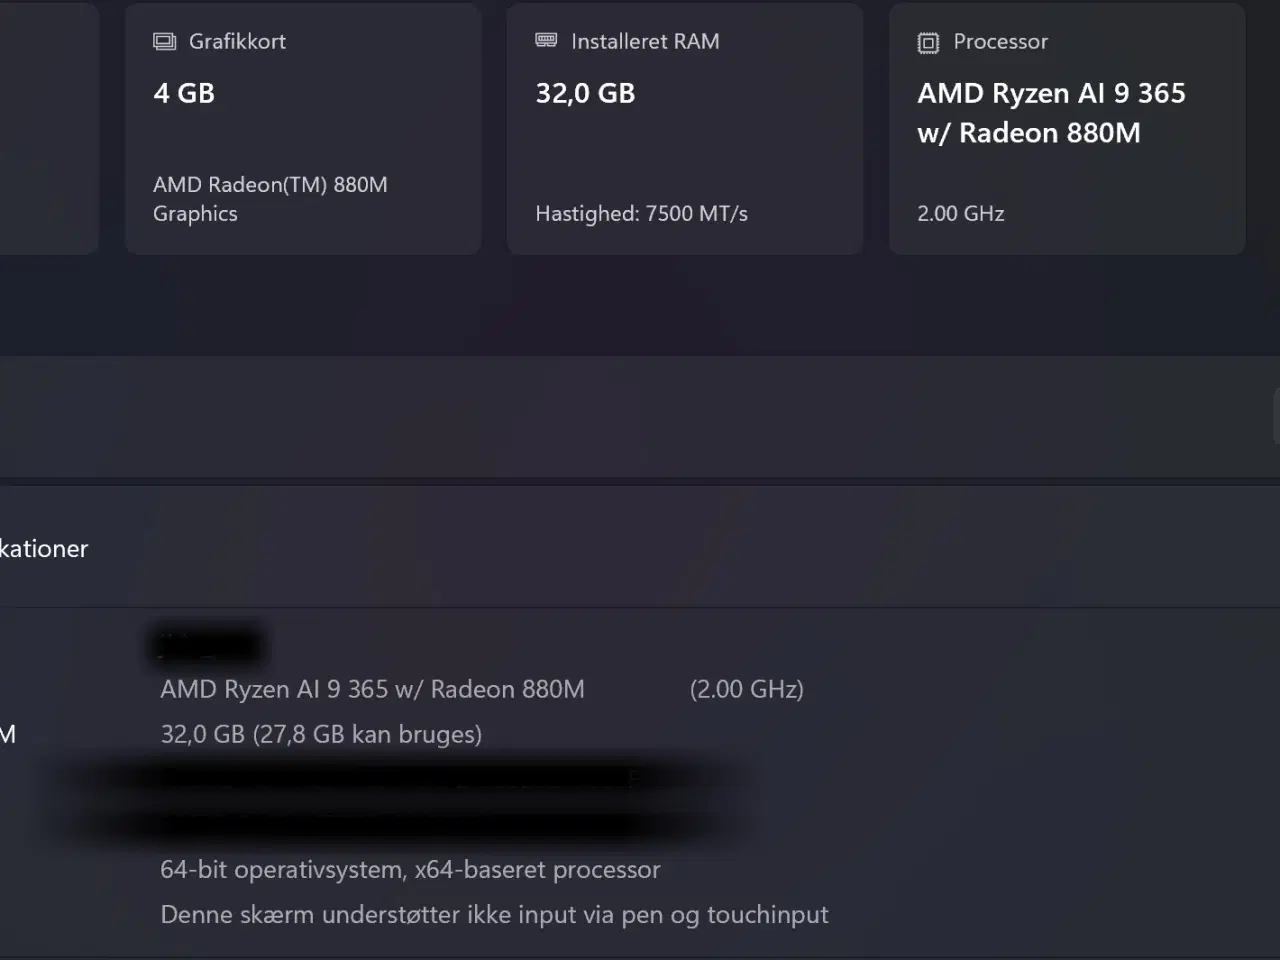This screenshot has width=1280, height=960.
Task: Click the AMD Radeon(TM) 880M Graphics label
Action: point(269,199)
